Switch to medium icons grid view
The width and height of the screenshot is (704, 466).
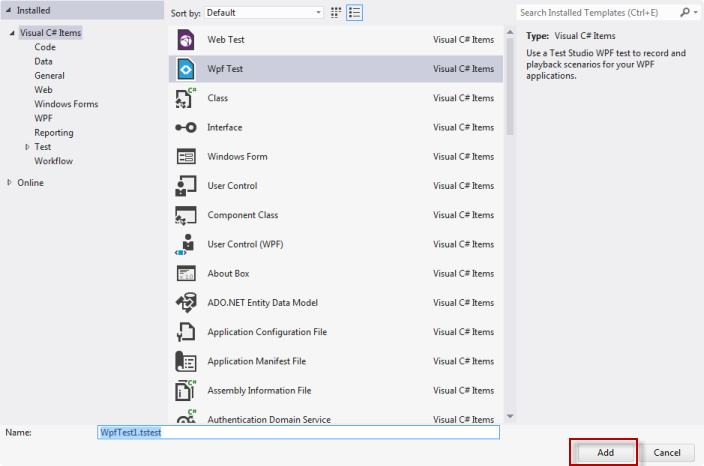(x=336, y=13)
